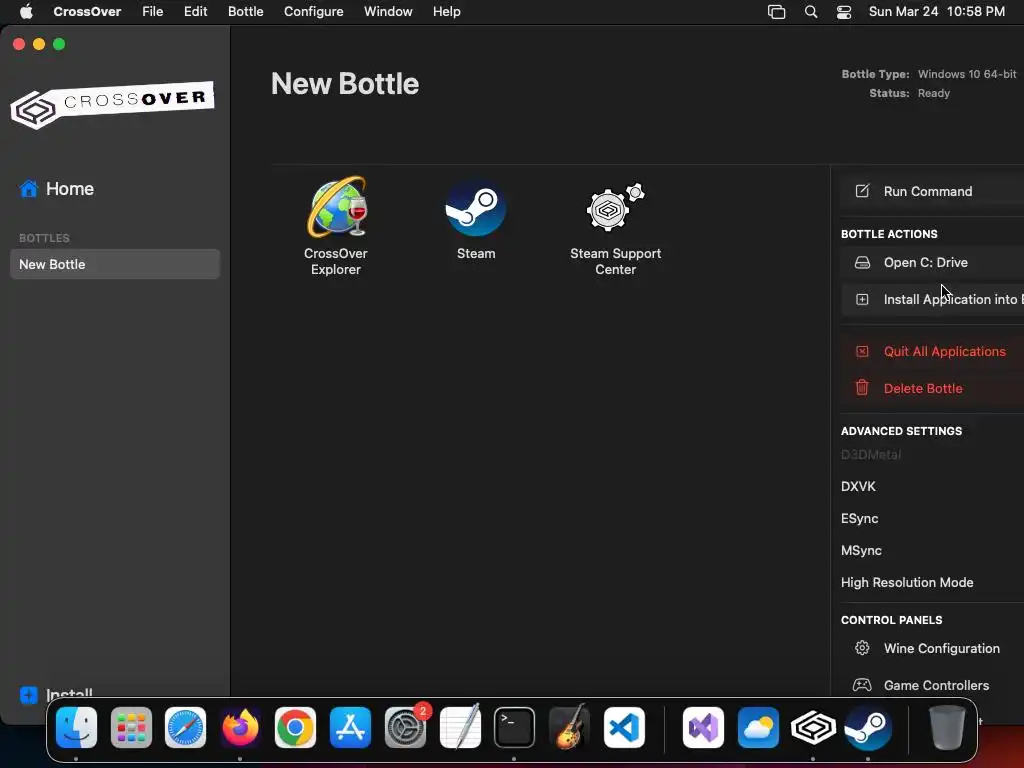Open Terminal from the Dock

tap(514, 728)
